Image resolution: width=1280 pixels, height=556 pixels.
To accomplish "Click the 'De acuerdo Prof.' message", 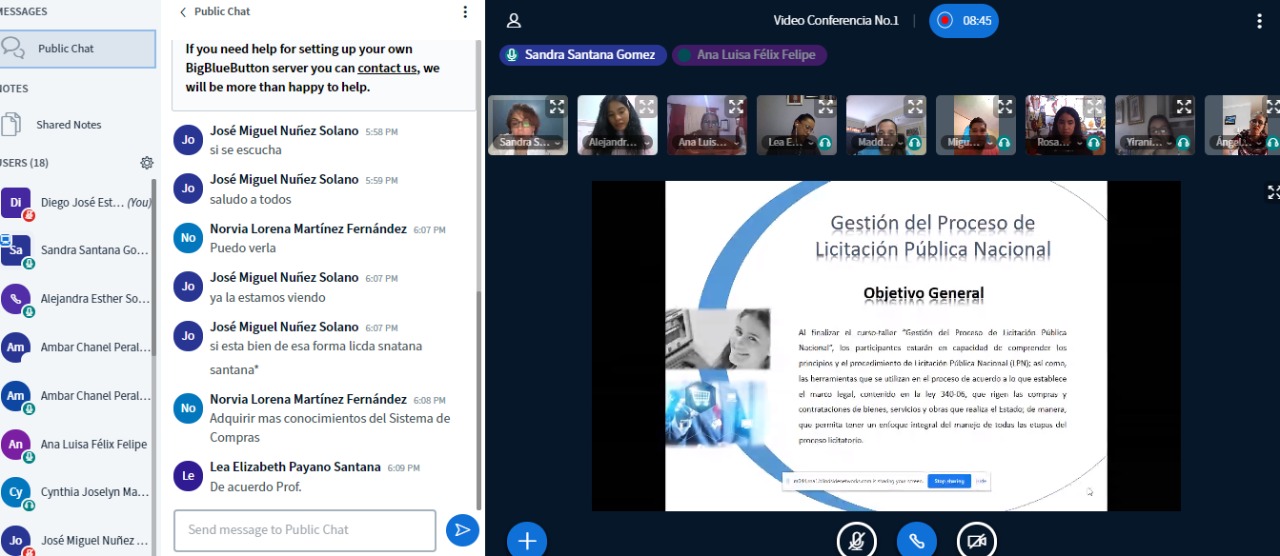I will point(255,487).
